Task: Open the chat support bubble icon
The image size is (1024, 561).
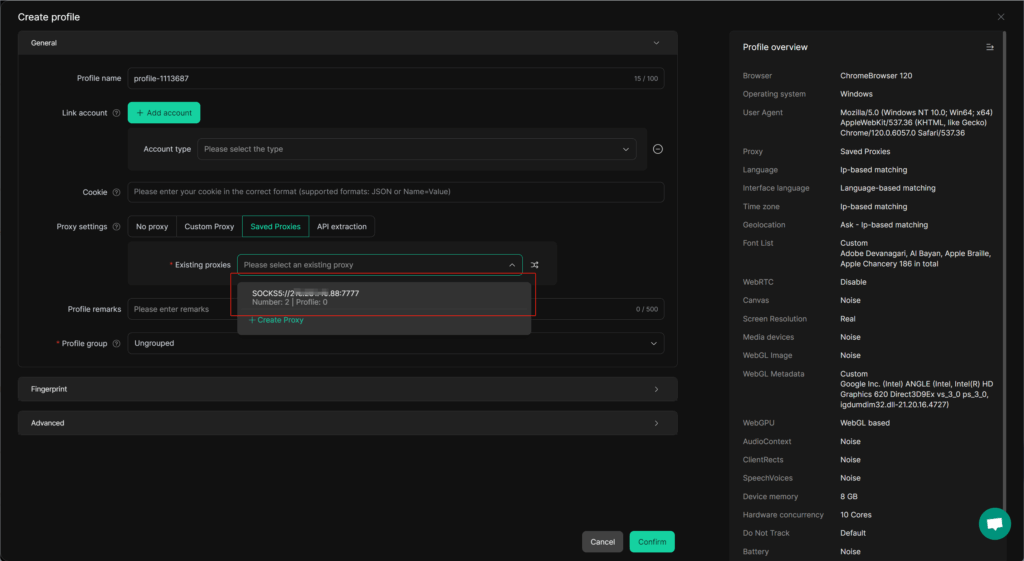Action: 994,524
